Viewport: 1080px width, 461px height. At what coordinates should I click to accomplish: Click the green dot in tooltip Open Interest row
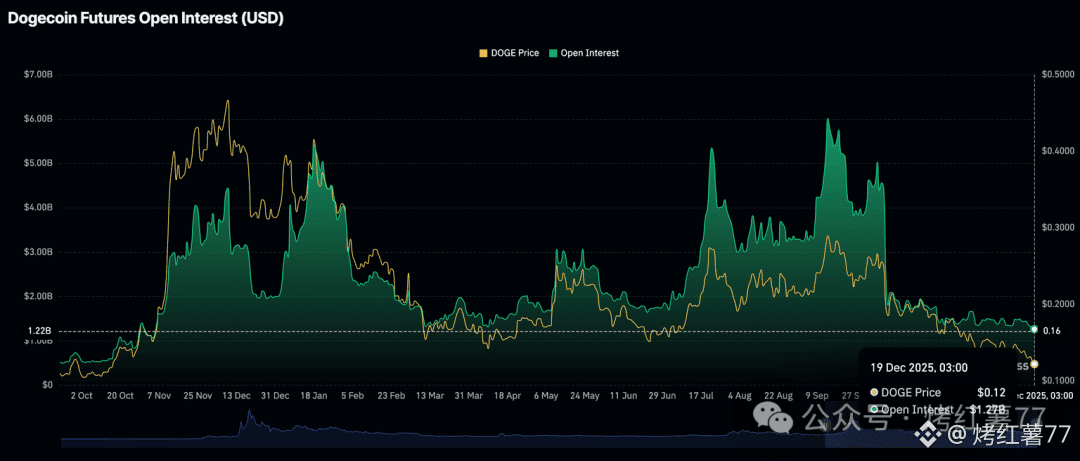[x=875, y=409]
